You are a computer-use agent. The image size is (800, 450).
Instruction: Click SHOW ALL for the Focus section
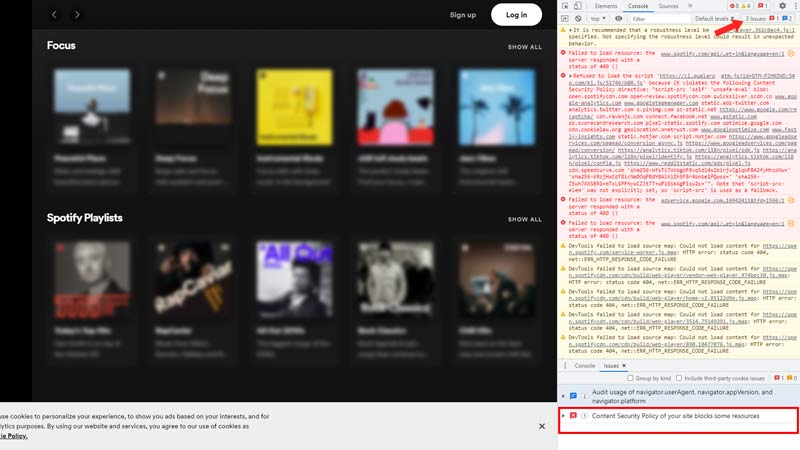(x=525, y=47)
